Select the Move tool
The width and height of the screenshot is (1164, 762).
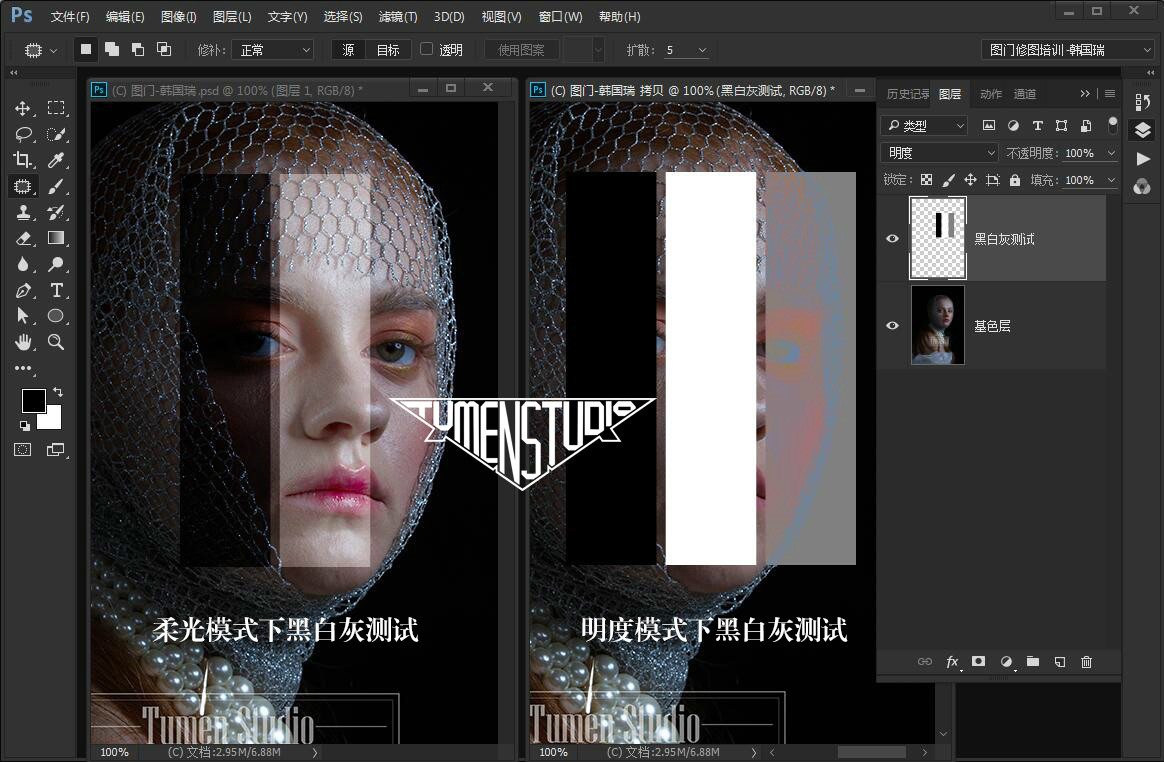point(22,108)
